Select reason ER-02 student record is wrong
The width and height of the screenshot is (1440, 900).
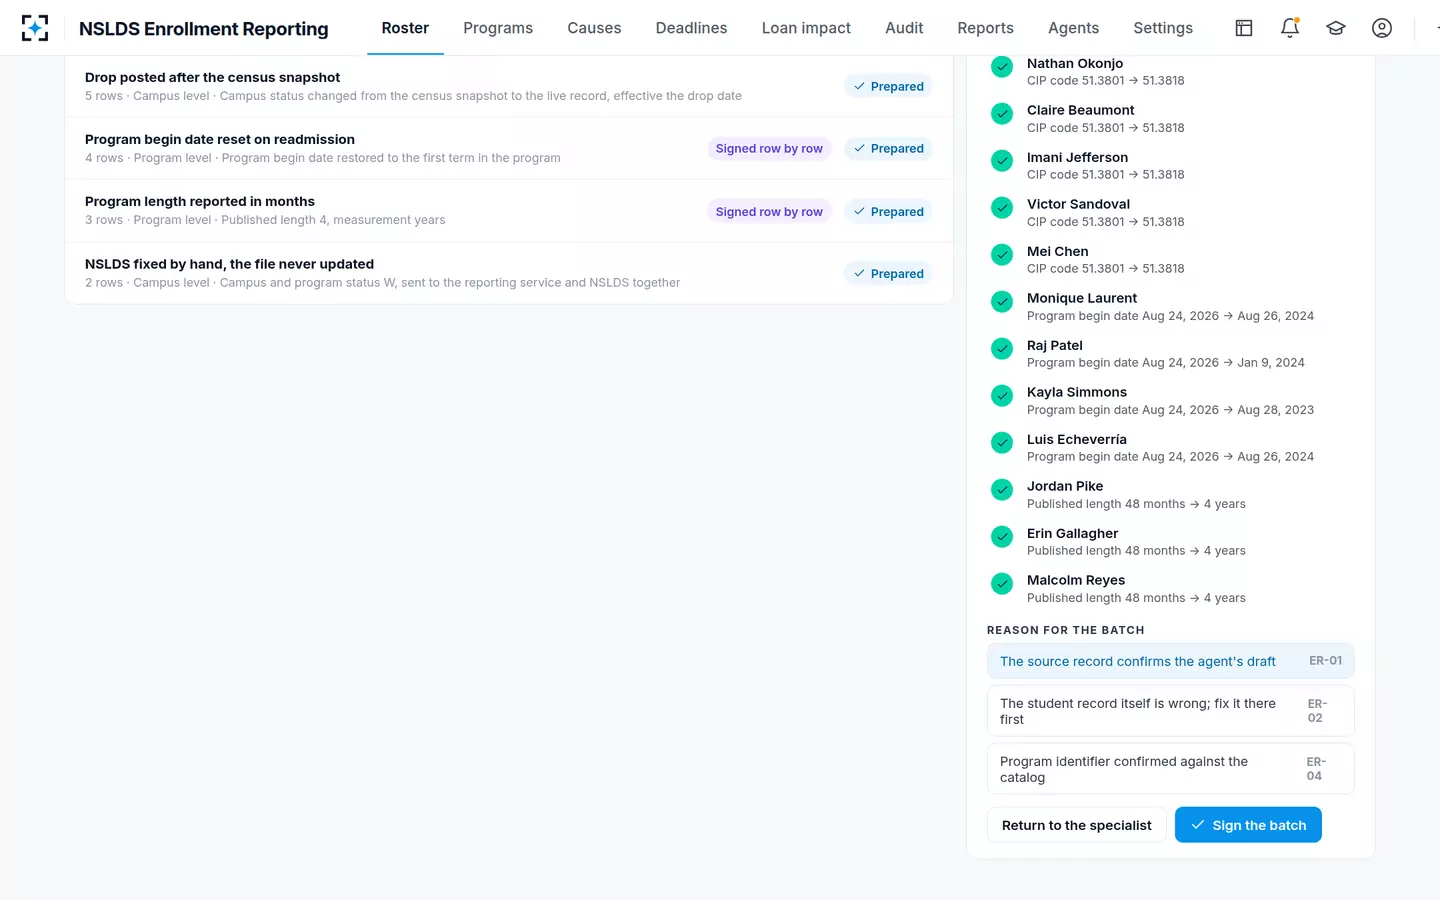[x=1171, y=711]
